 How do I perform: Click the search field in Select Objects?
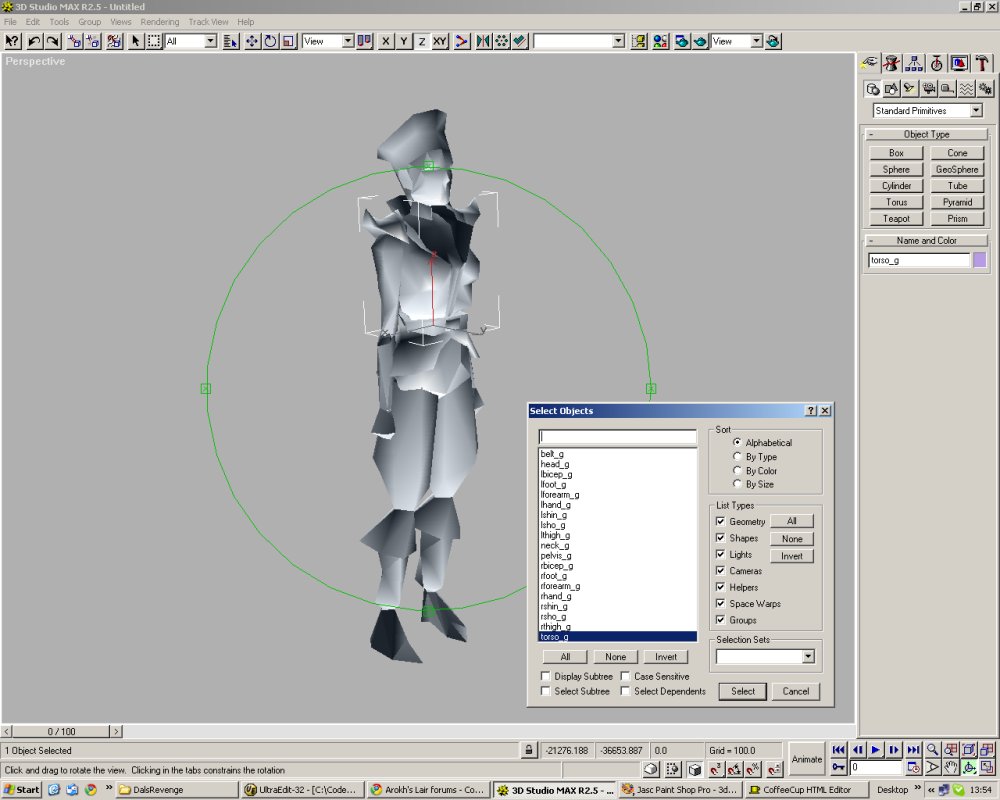617,436
